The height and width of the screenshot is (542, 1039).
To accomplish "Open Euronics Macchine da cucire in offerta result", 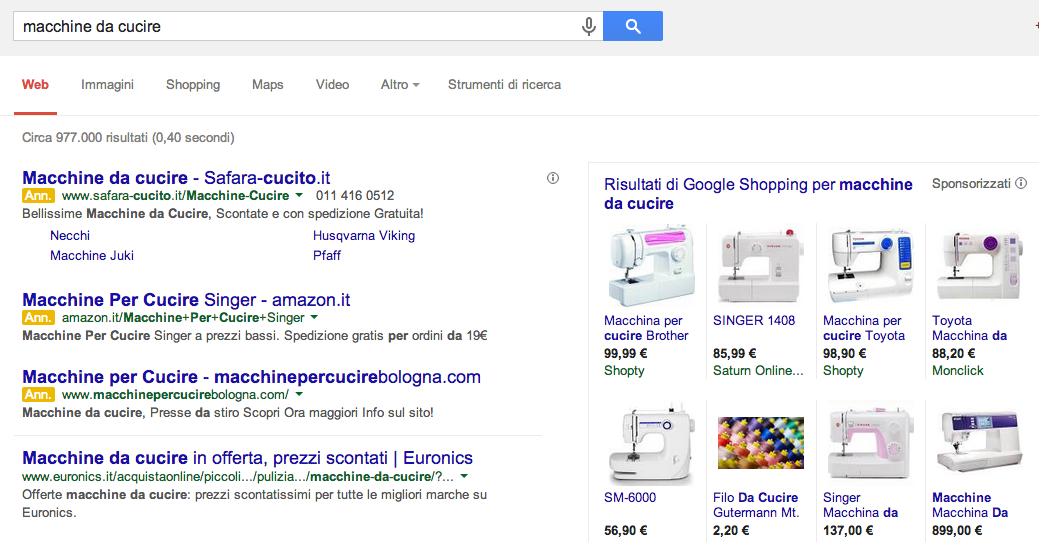I will pos(247,458).
